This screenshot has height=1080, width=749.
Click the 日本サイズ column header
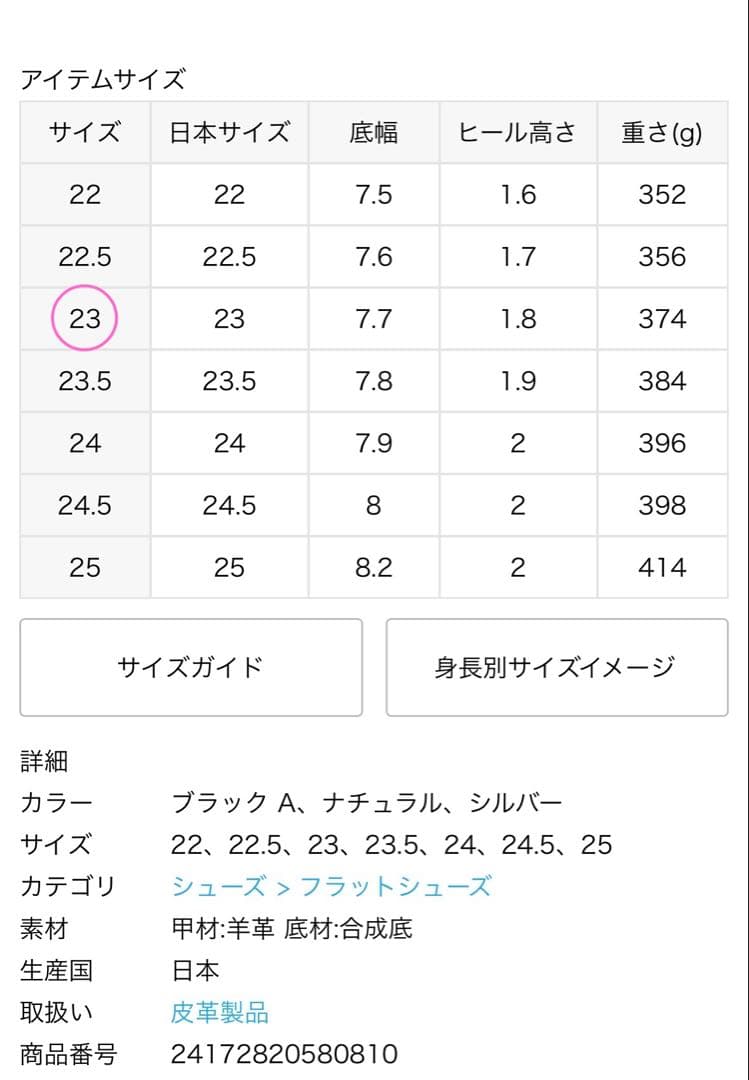click(229, 131)
